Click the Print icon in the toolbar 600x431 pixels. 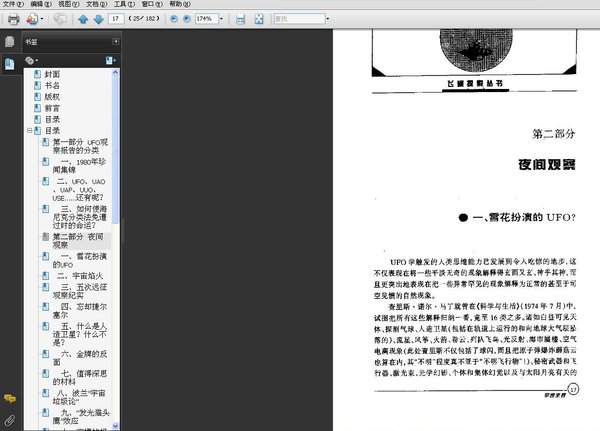tap(14, 19)
